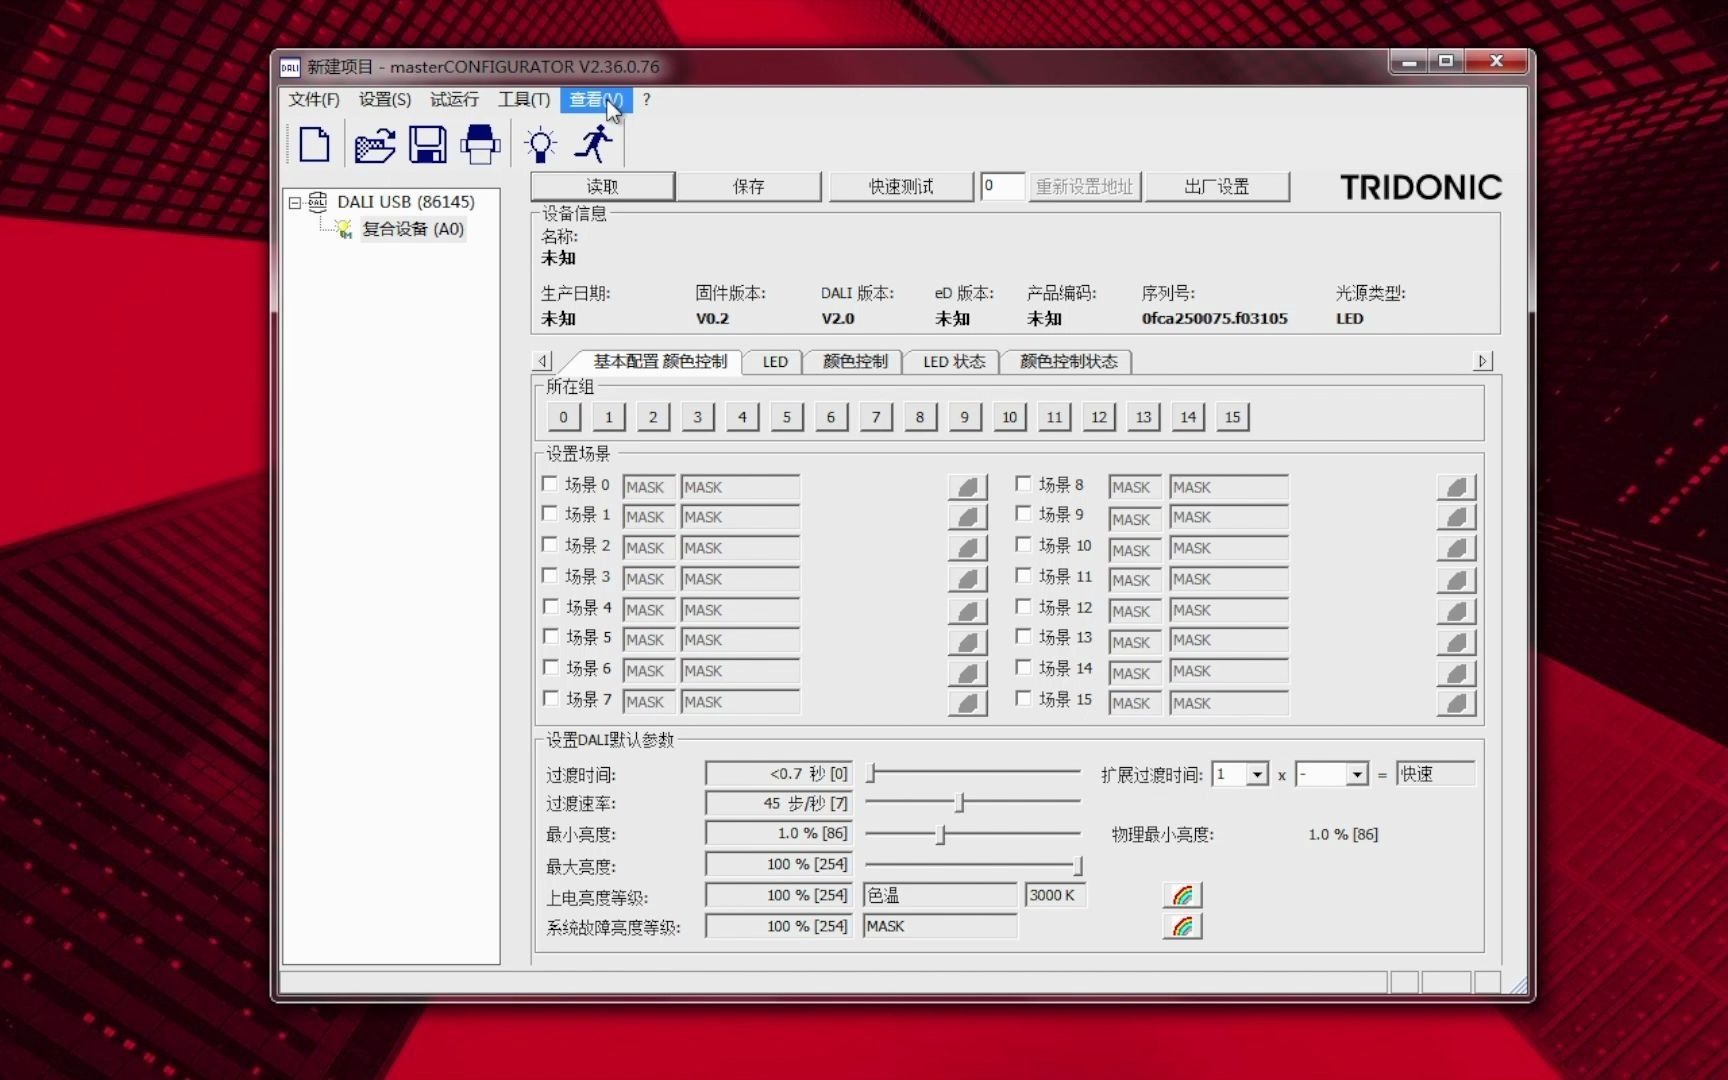This screenshot has height=1080, width=1728.
Task: Tick the 场景 3 checkbox
Action: pyautogui.click(x=549, y=576)
